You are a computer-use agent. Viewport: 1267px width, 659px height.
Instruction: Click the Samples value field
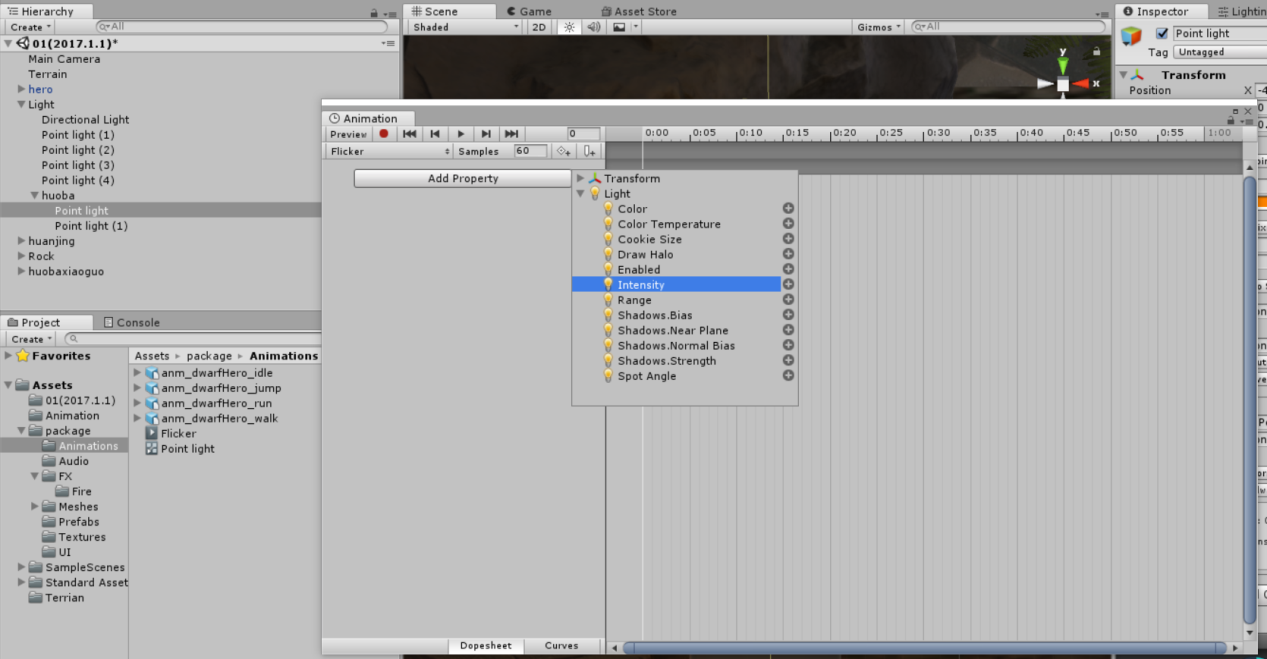[x=530, y=151]
